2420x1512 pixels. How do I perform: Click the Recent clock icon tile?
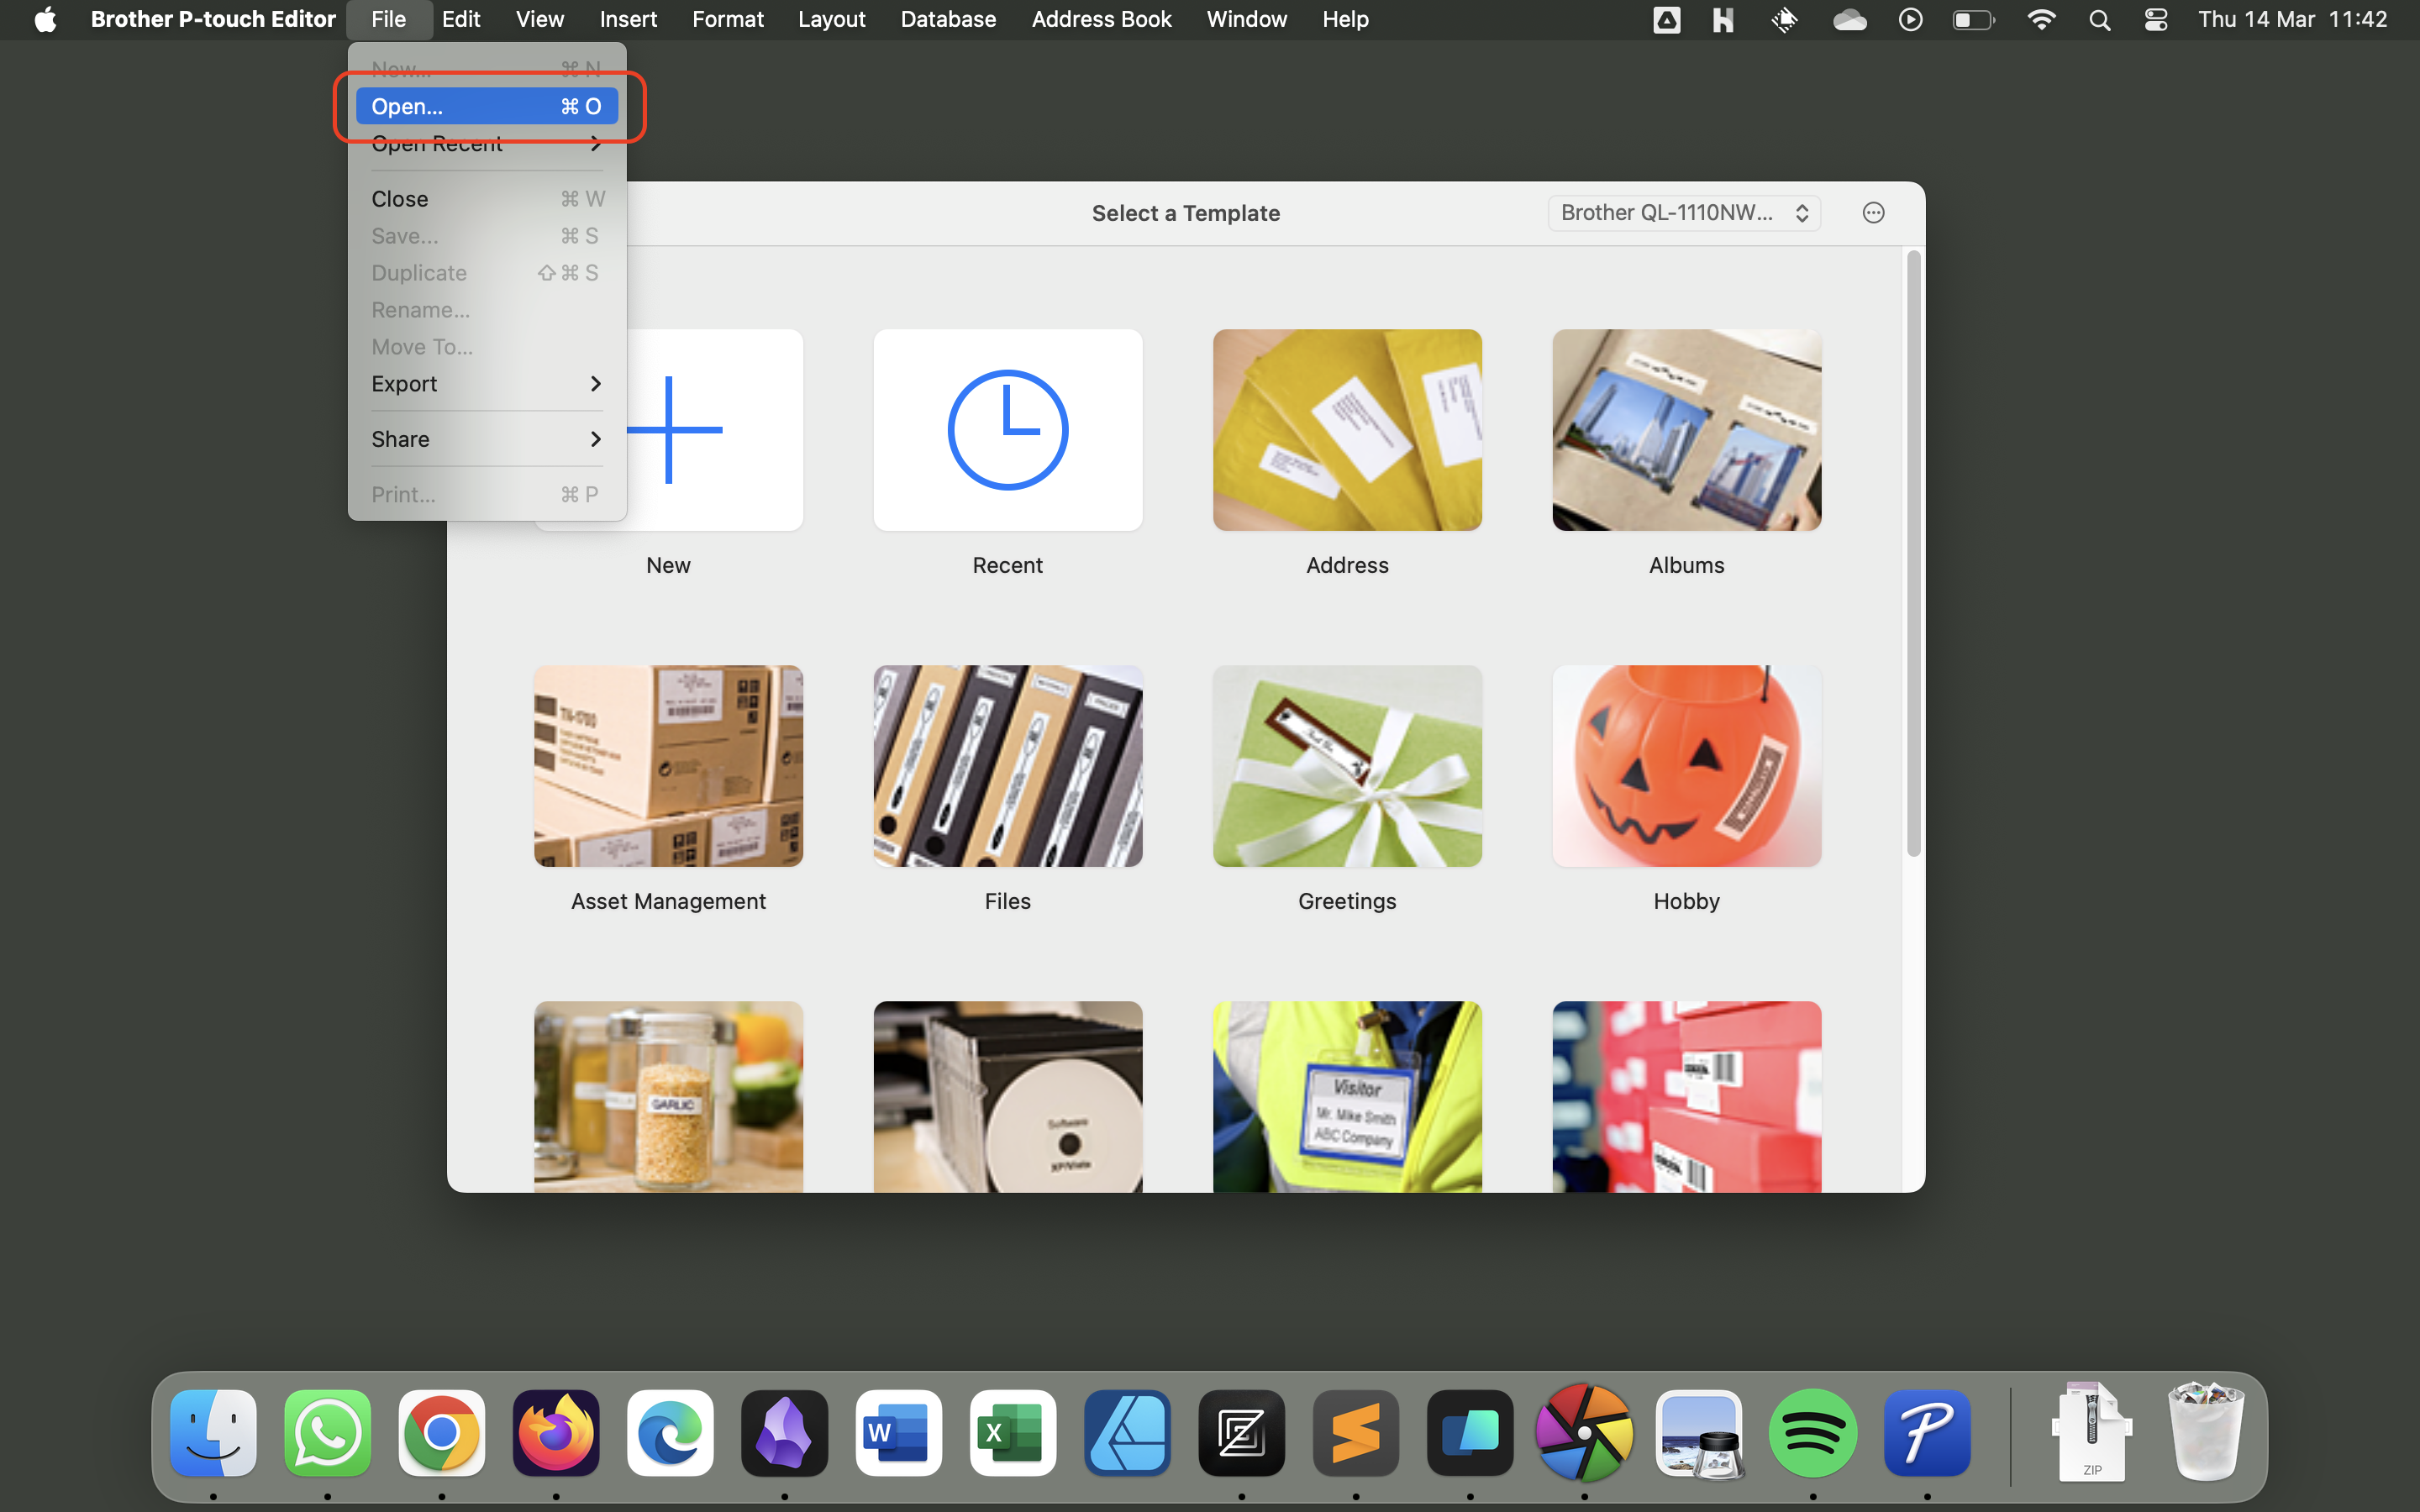click(x=1007, y=430)
